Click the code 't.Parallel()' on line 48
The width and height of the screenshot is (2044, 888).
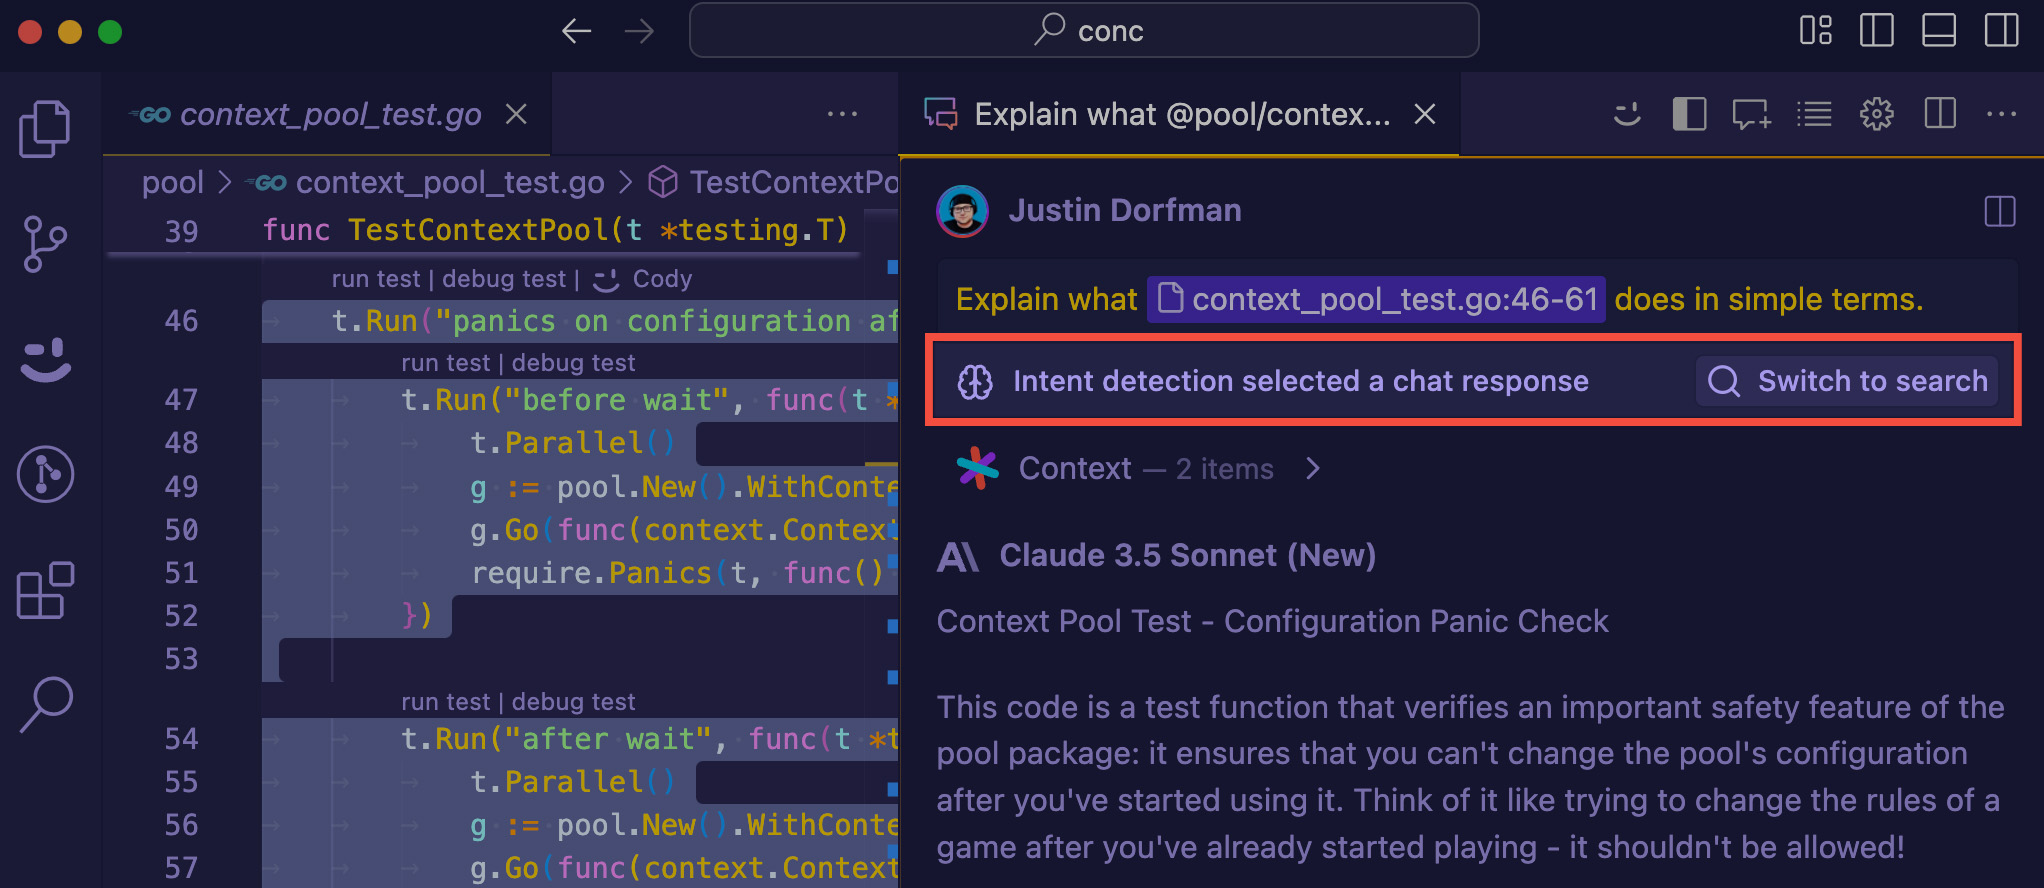tap(573, 443)
